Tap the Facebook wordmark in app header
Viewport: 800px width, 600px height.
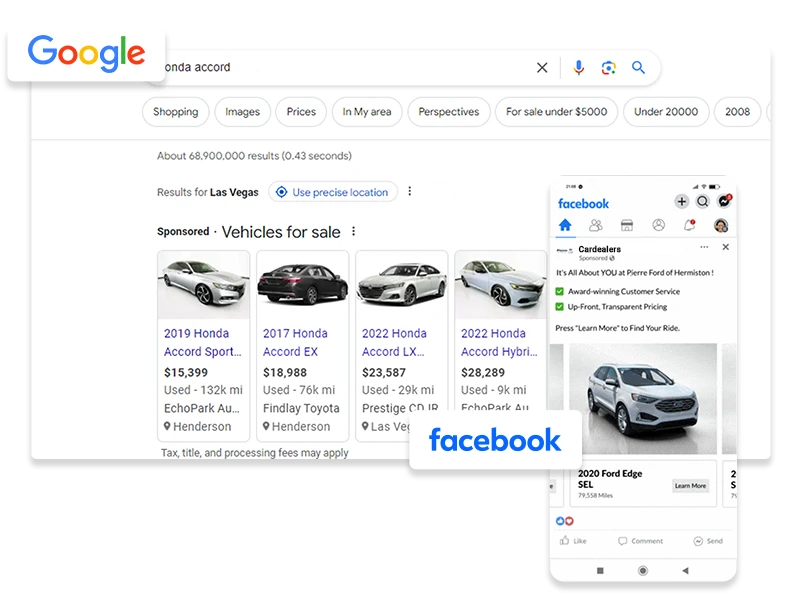coord(583,204)
